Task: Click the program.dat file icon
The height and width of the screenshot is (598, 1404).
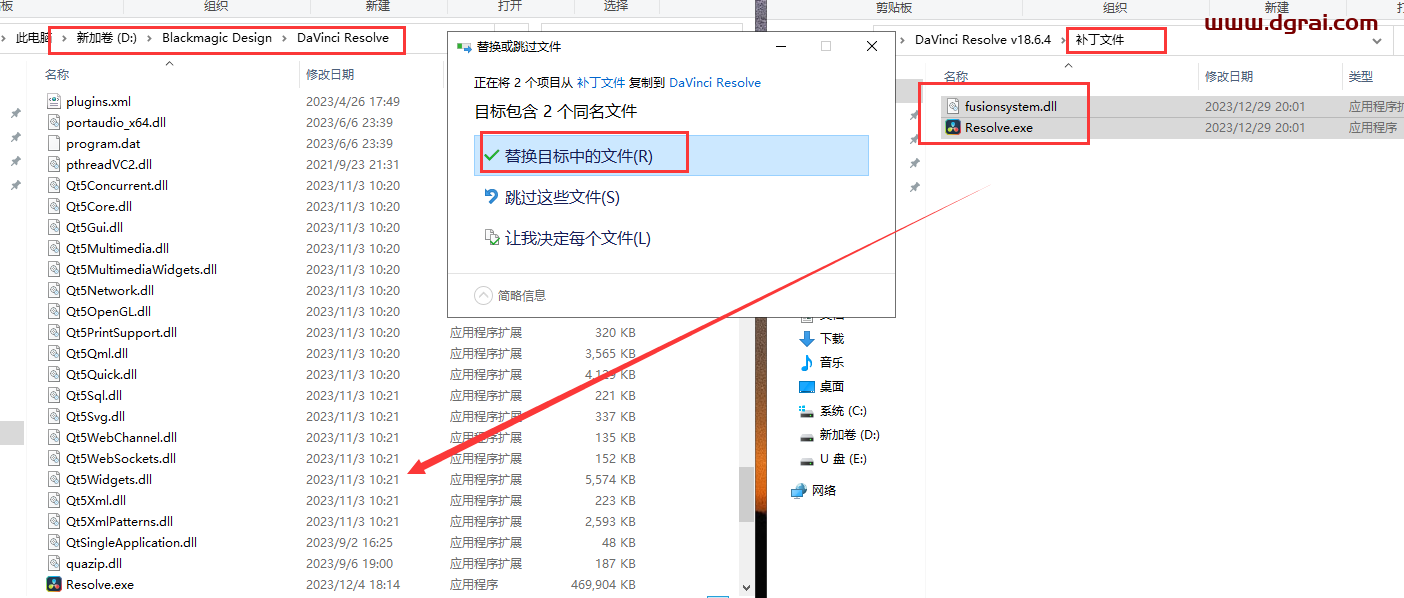Action: click(55, 143)
